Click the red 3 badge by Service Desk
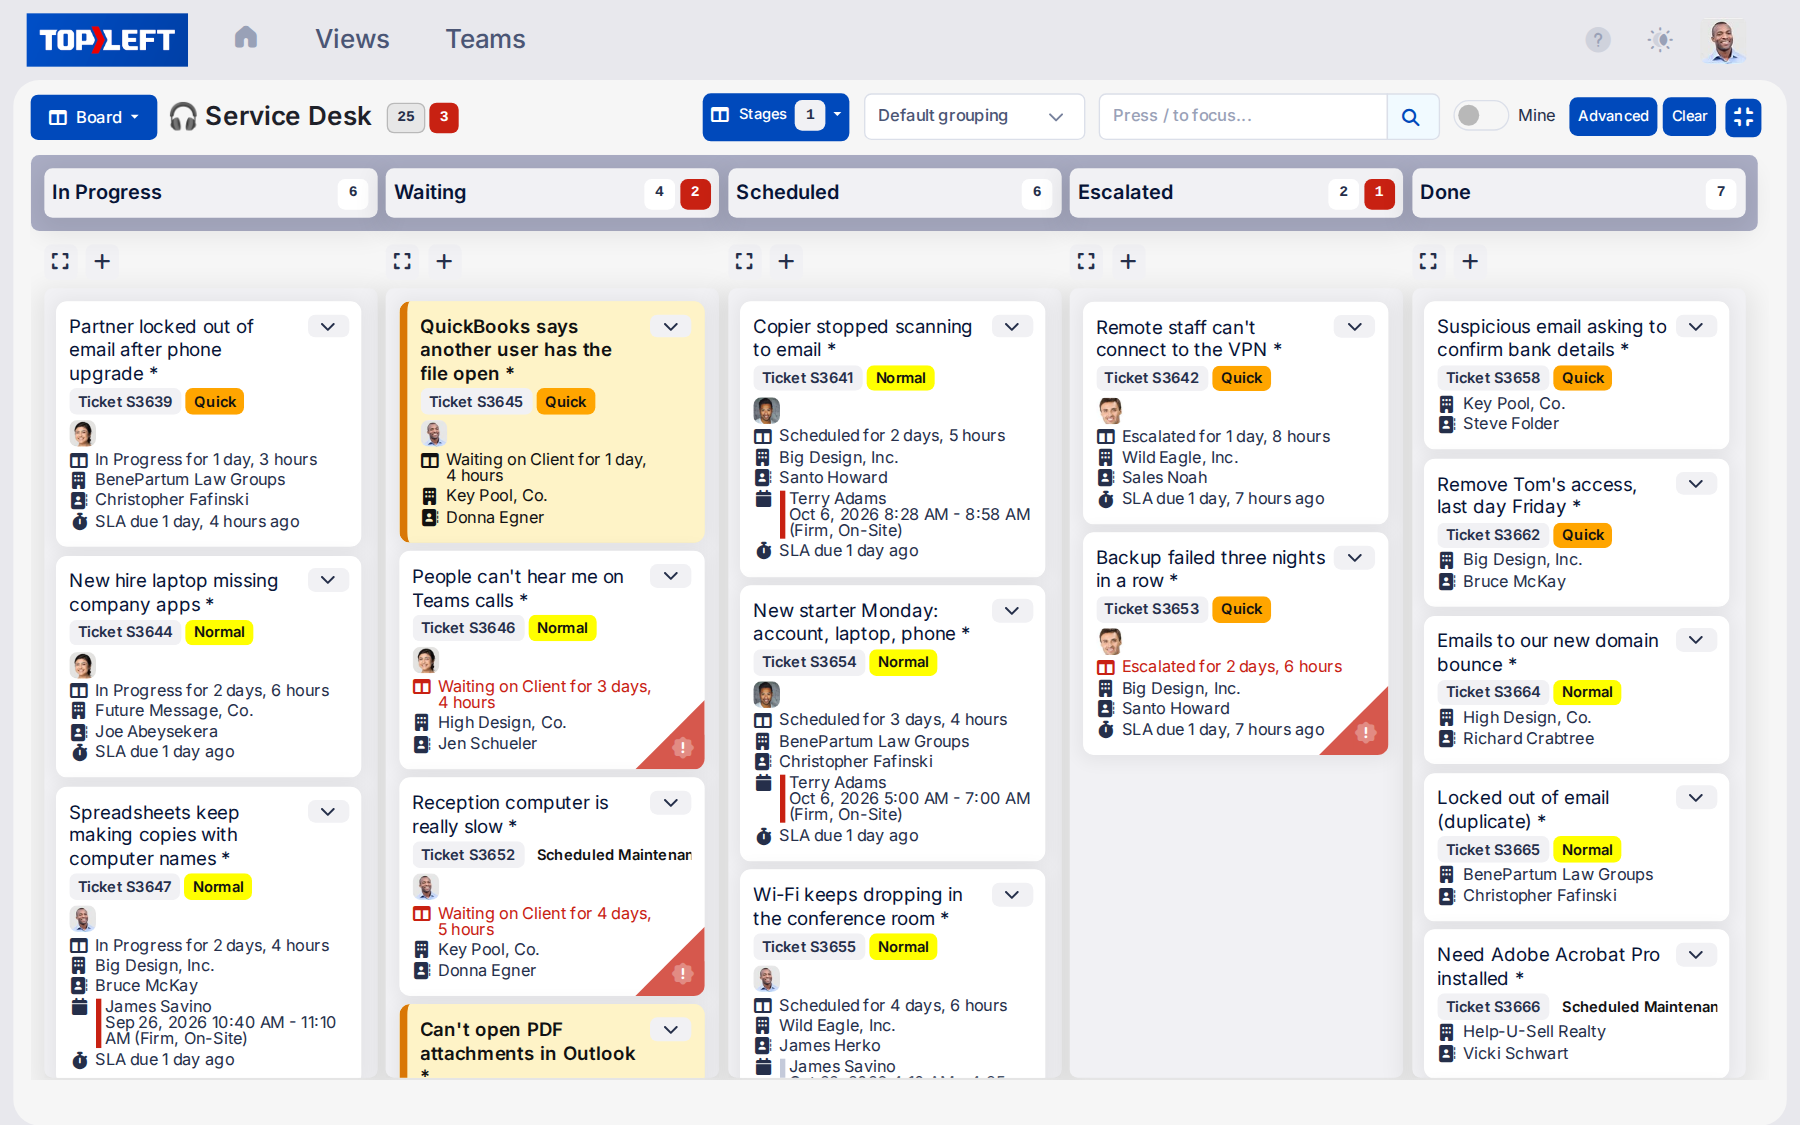Screen dimensions: 1800x1125 444,117
